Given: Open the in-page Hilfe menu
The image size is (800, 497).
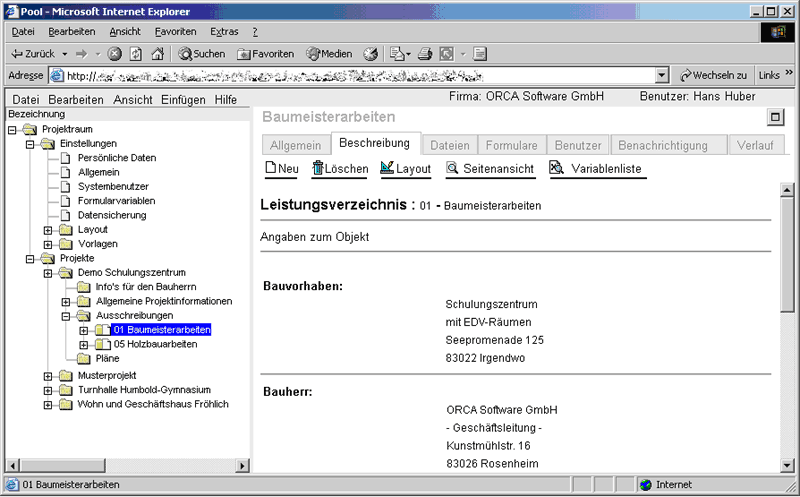Looking at the screenshot, I should coord(226,100).
